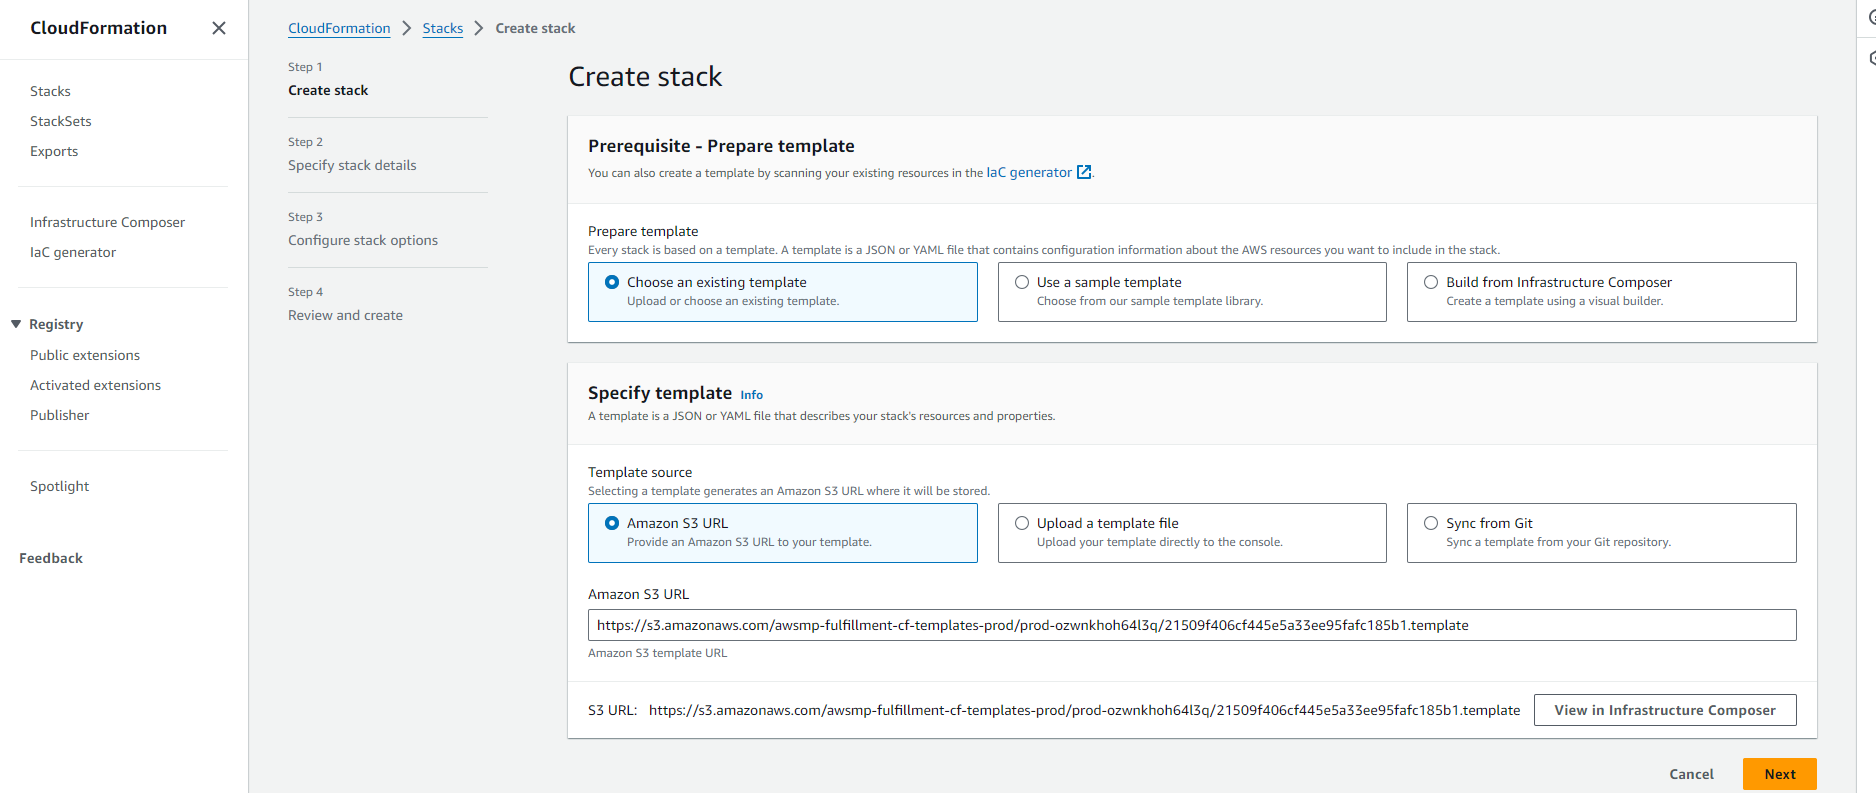1876x793 pixels.
Task: Select Upload a template file option
Action: (1192, 533)
